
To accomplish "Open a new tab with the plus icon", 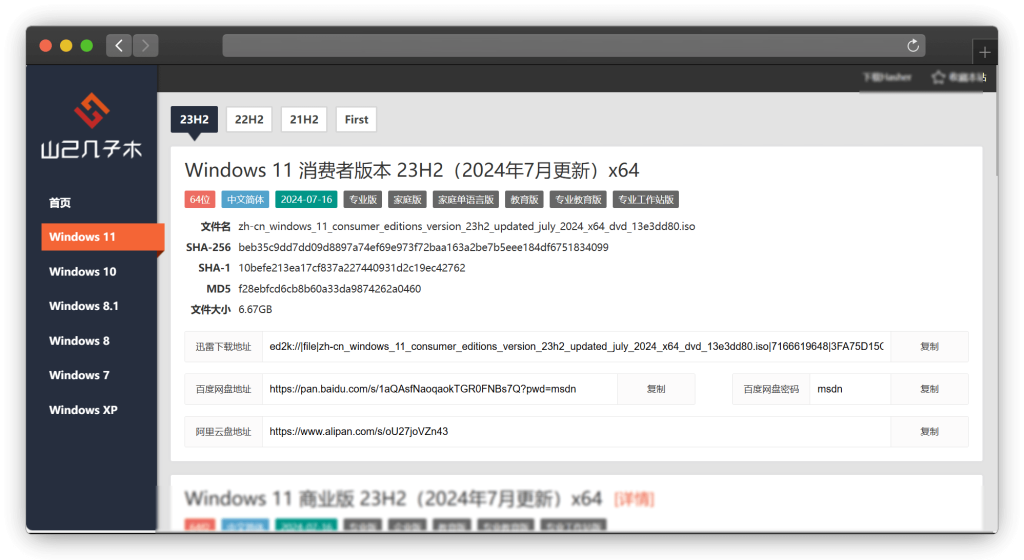I will pyautogui.click(x=985, y=52).
